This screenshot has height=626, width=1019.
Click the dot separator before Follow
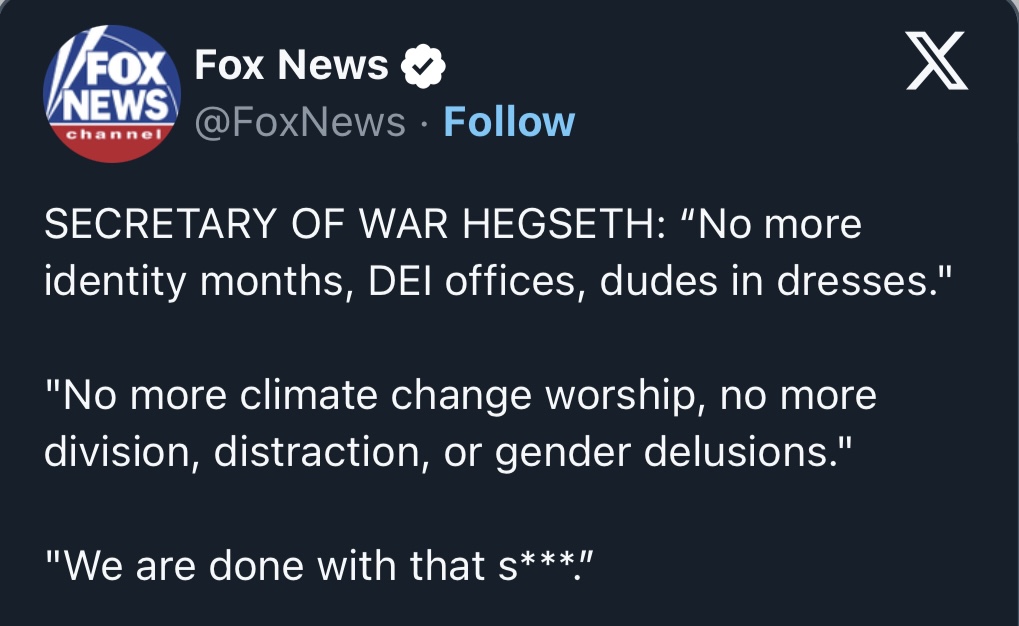(x=424, y=123)
